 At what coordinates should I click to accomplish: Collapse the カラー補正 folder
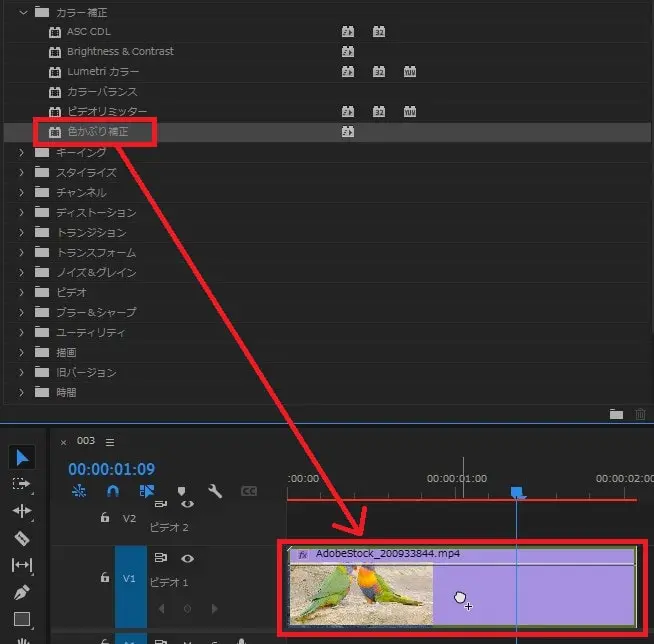pyautogui.click(x=23, y=12)
